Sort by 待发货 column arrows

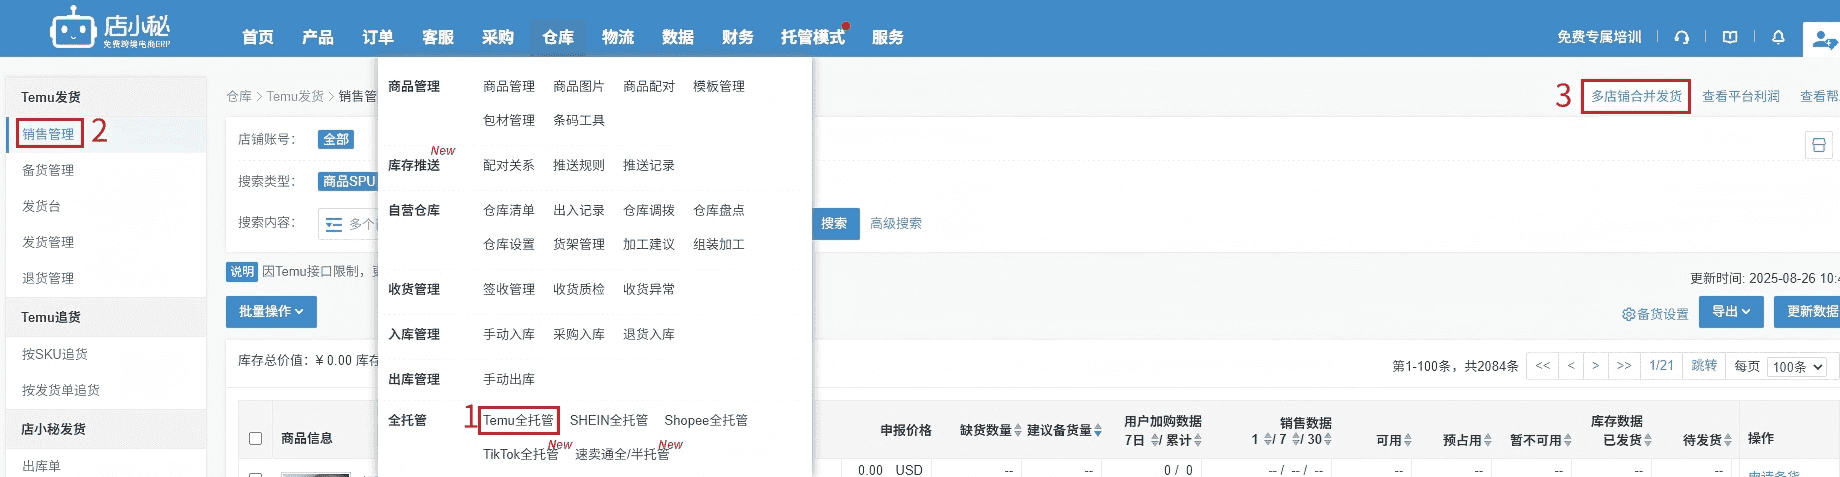tap(1728, 440)
